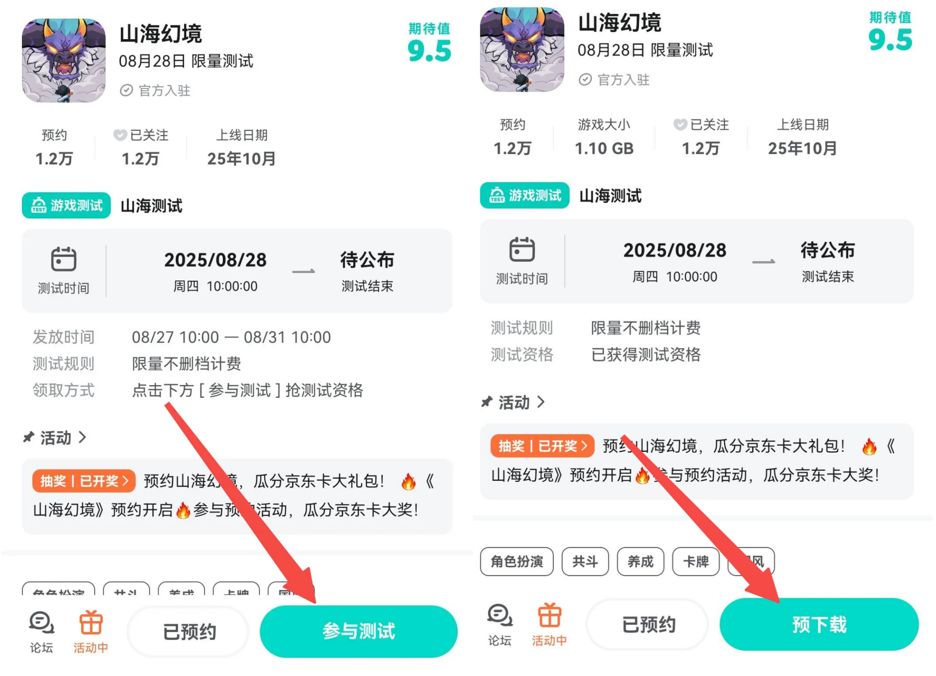Click 预约 1.2万 stat in right screenshot
Image resolution: width=936 pixels, height=676 pixels.
click(512, 137)
